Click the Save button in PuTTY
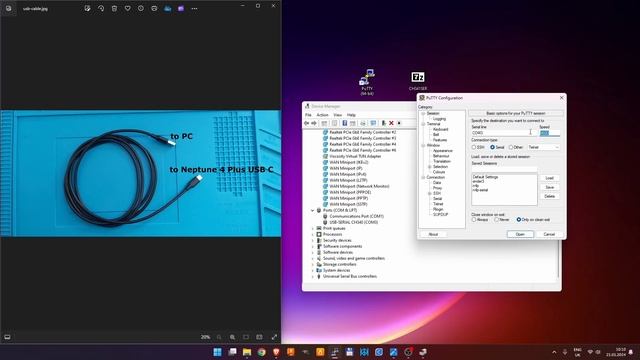Screen dimensions: 640x360 pyautogui.click(x=549, y=187)
